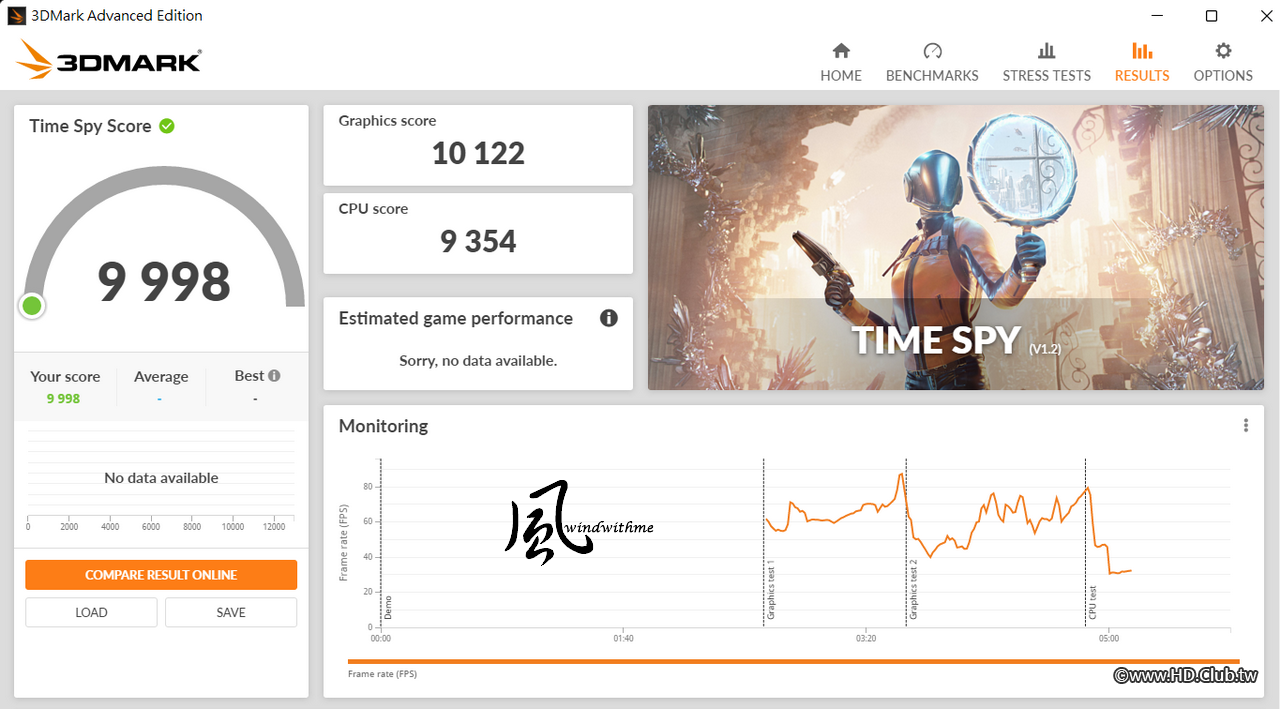Screen dimensions: 1280x709
Task: Open the Monitoring three-dot options menu
Action: [x=1246, y=425]
